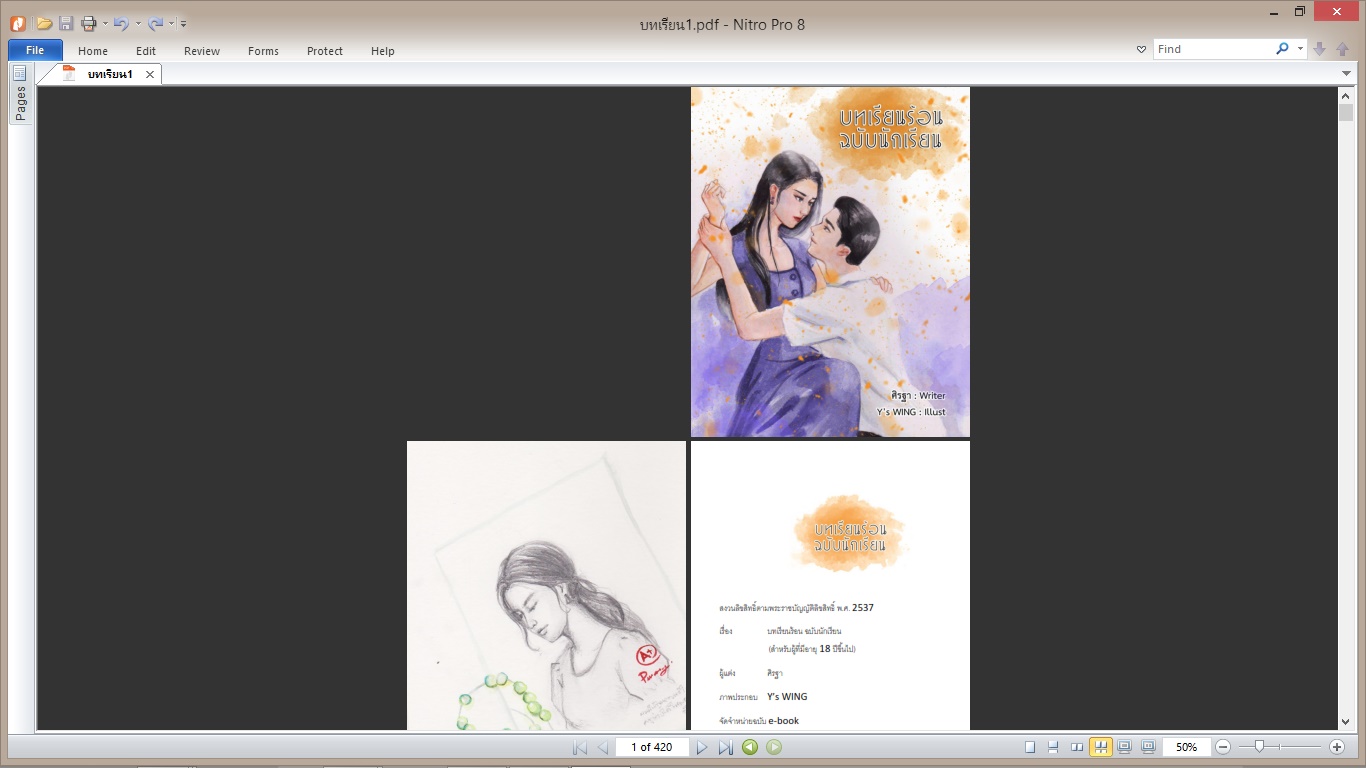Open the Help ribbon tab
The image size is (1366, 768).
point(383,51)
